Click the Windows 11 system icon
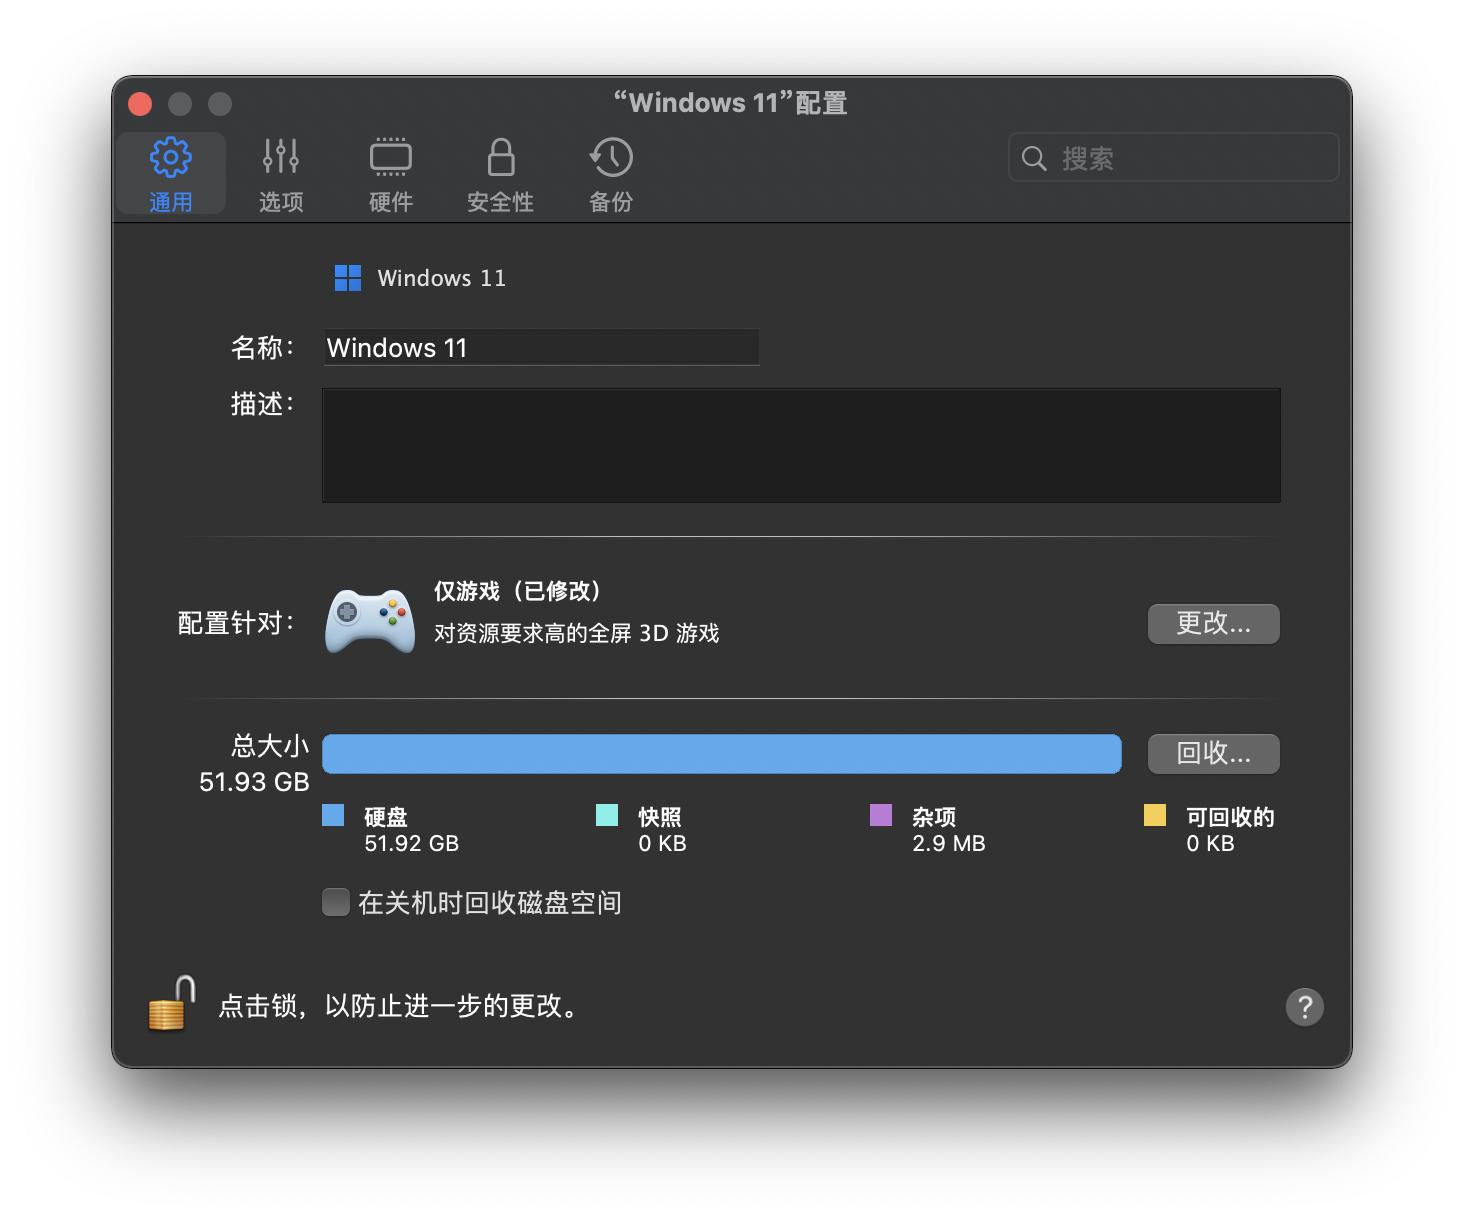 point(347,278)
